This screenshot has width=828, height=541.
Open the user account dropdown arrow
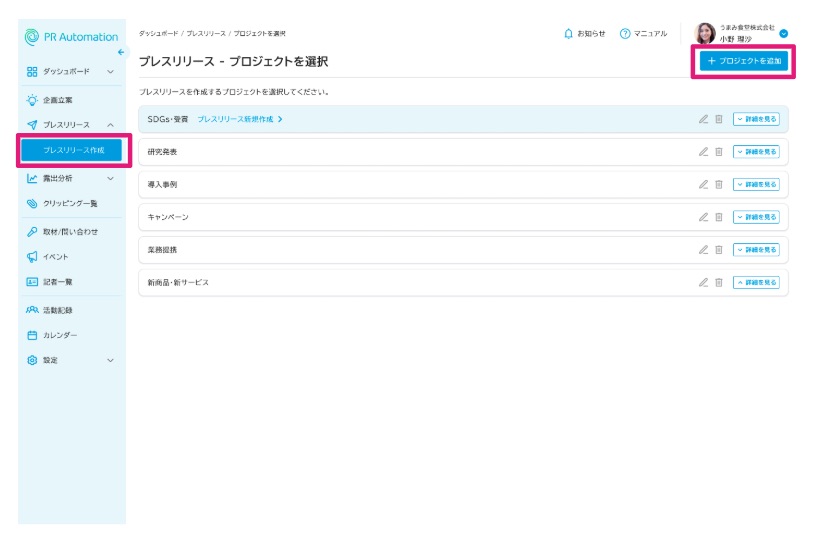pyautogui.click(x=784, y=33)
